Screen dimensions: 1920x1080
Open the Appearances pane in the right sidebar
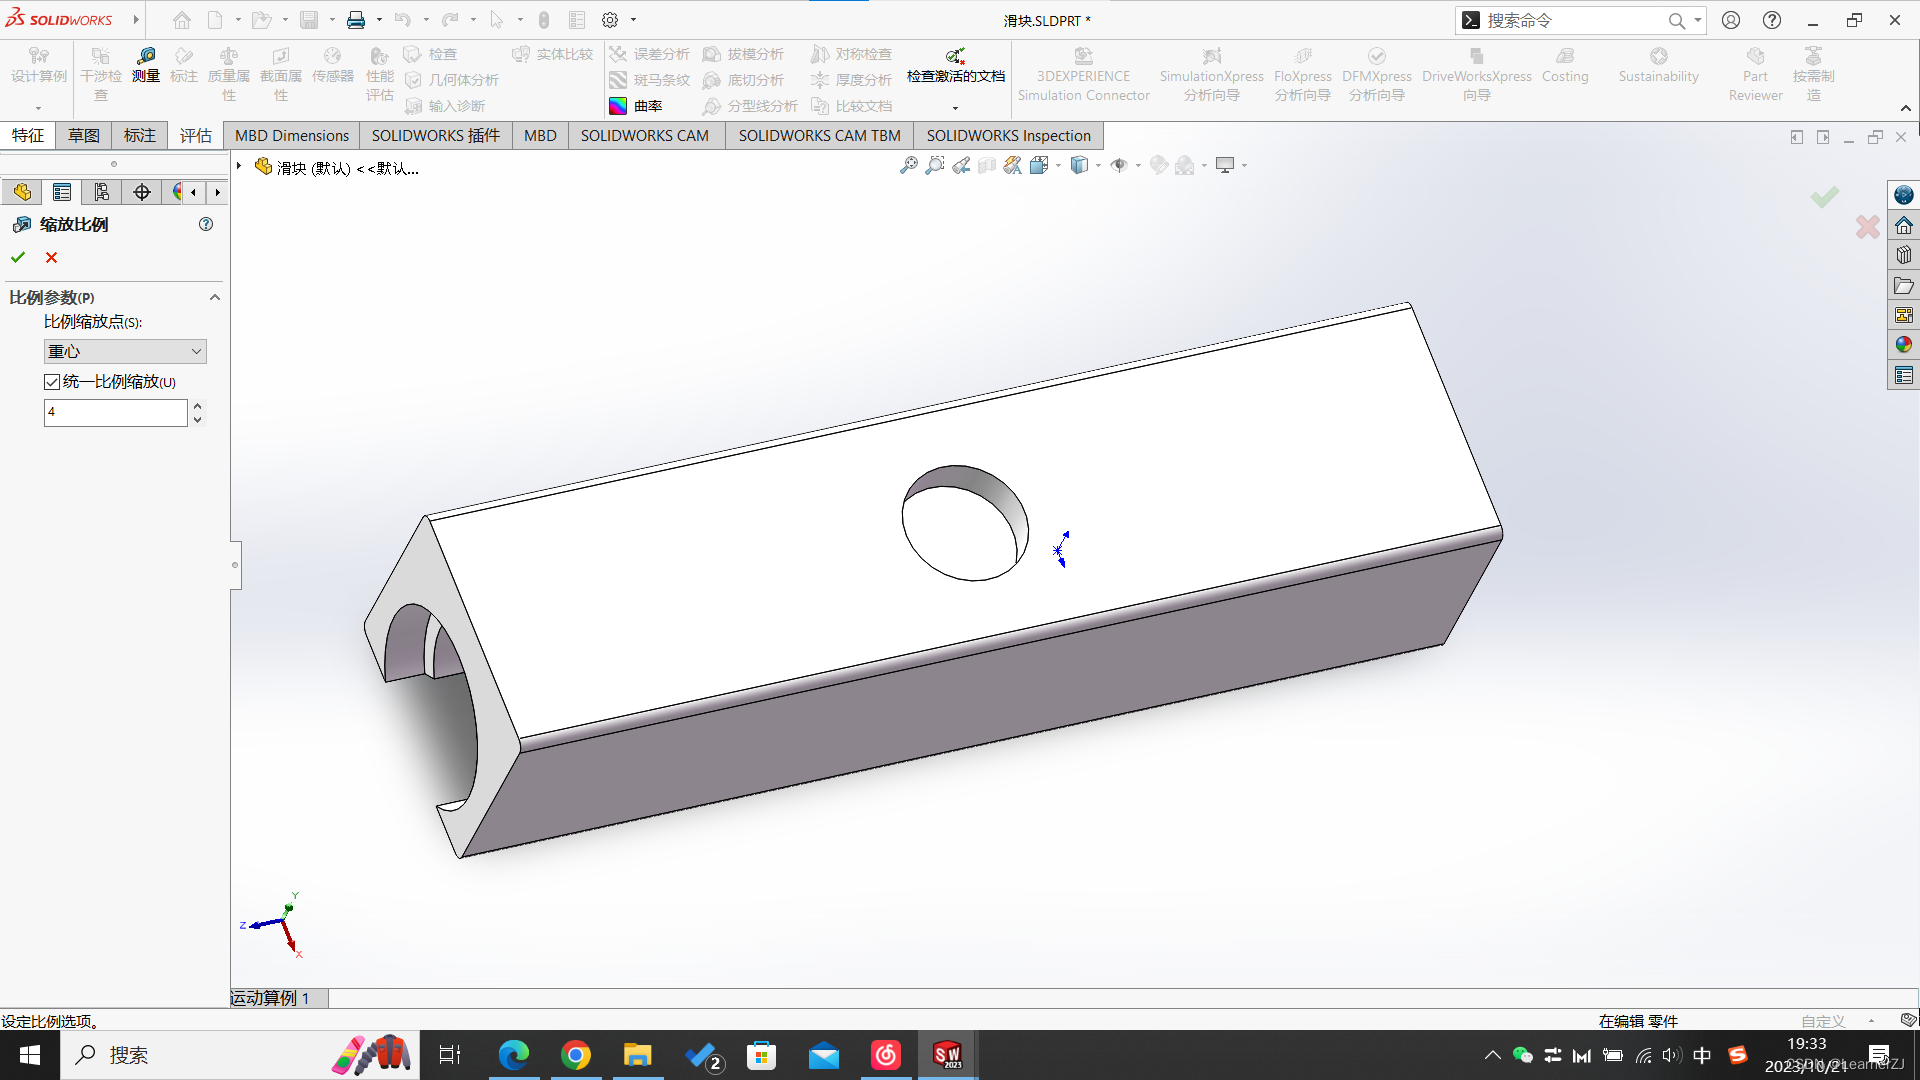(x=1903, y=345)
